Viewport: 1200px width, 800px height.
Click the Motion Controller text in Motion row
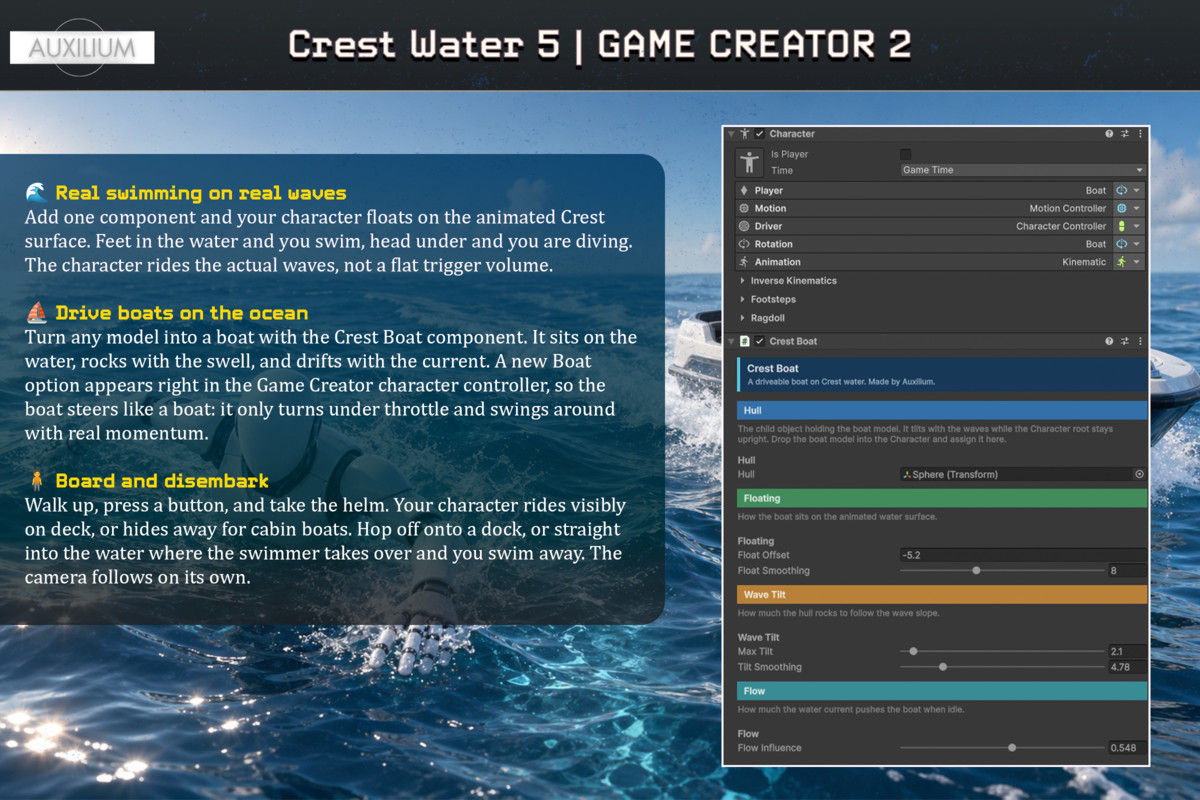(1068, 208)
